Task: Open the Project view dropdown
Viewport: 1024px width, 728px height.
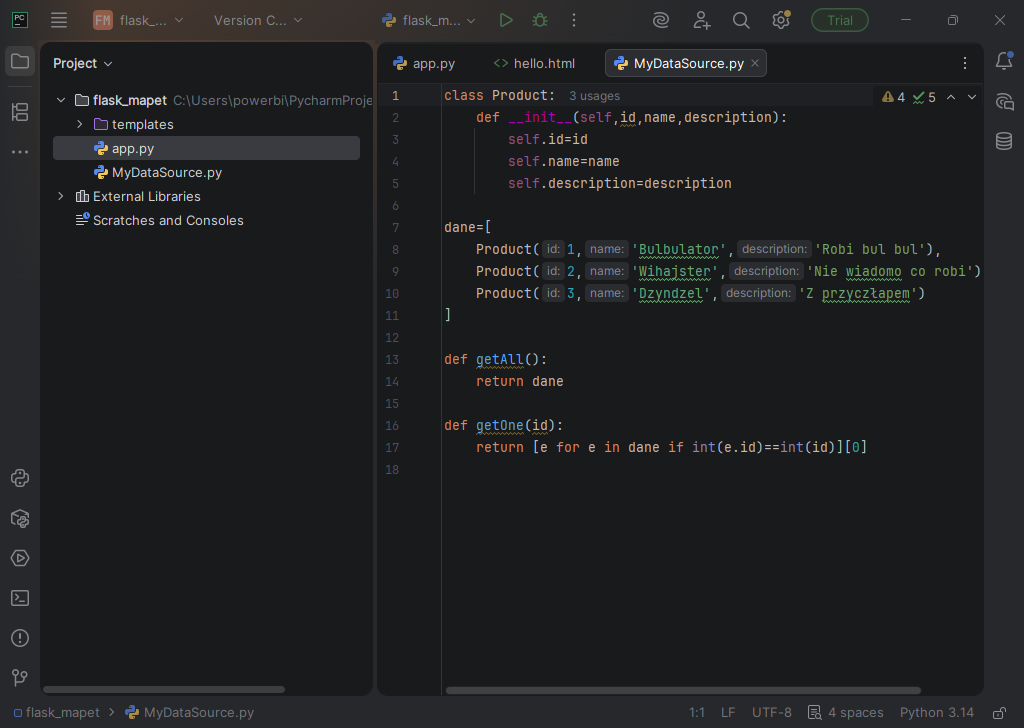Action: [83, 63]
